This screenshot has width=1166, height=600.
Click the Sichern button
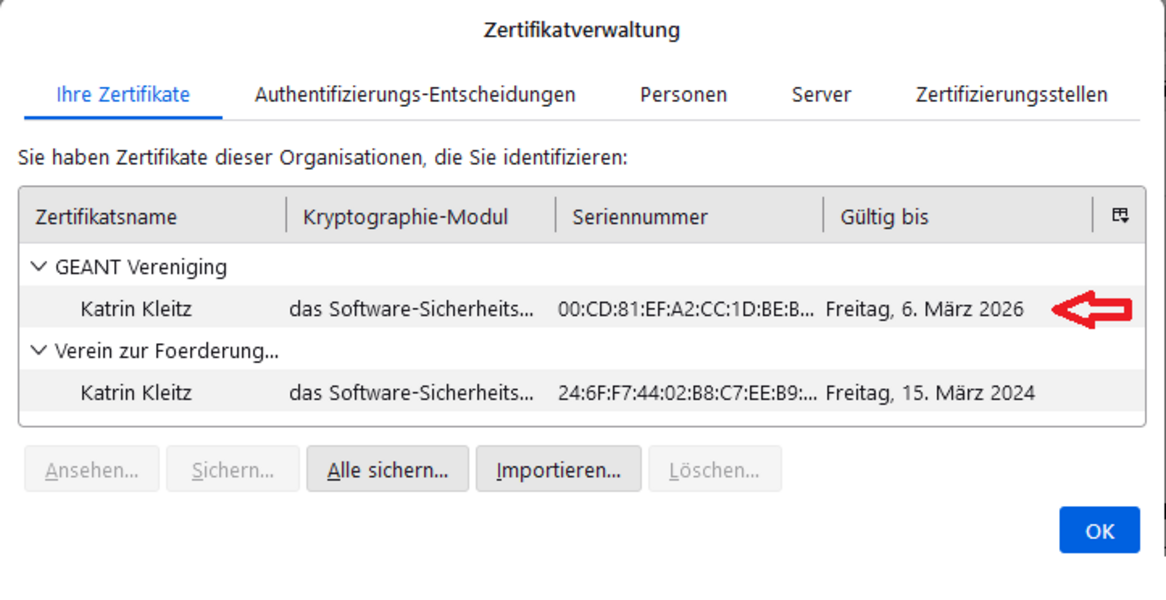click(x=232, y=470)
